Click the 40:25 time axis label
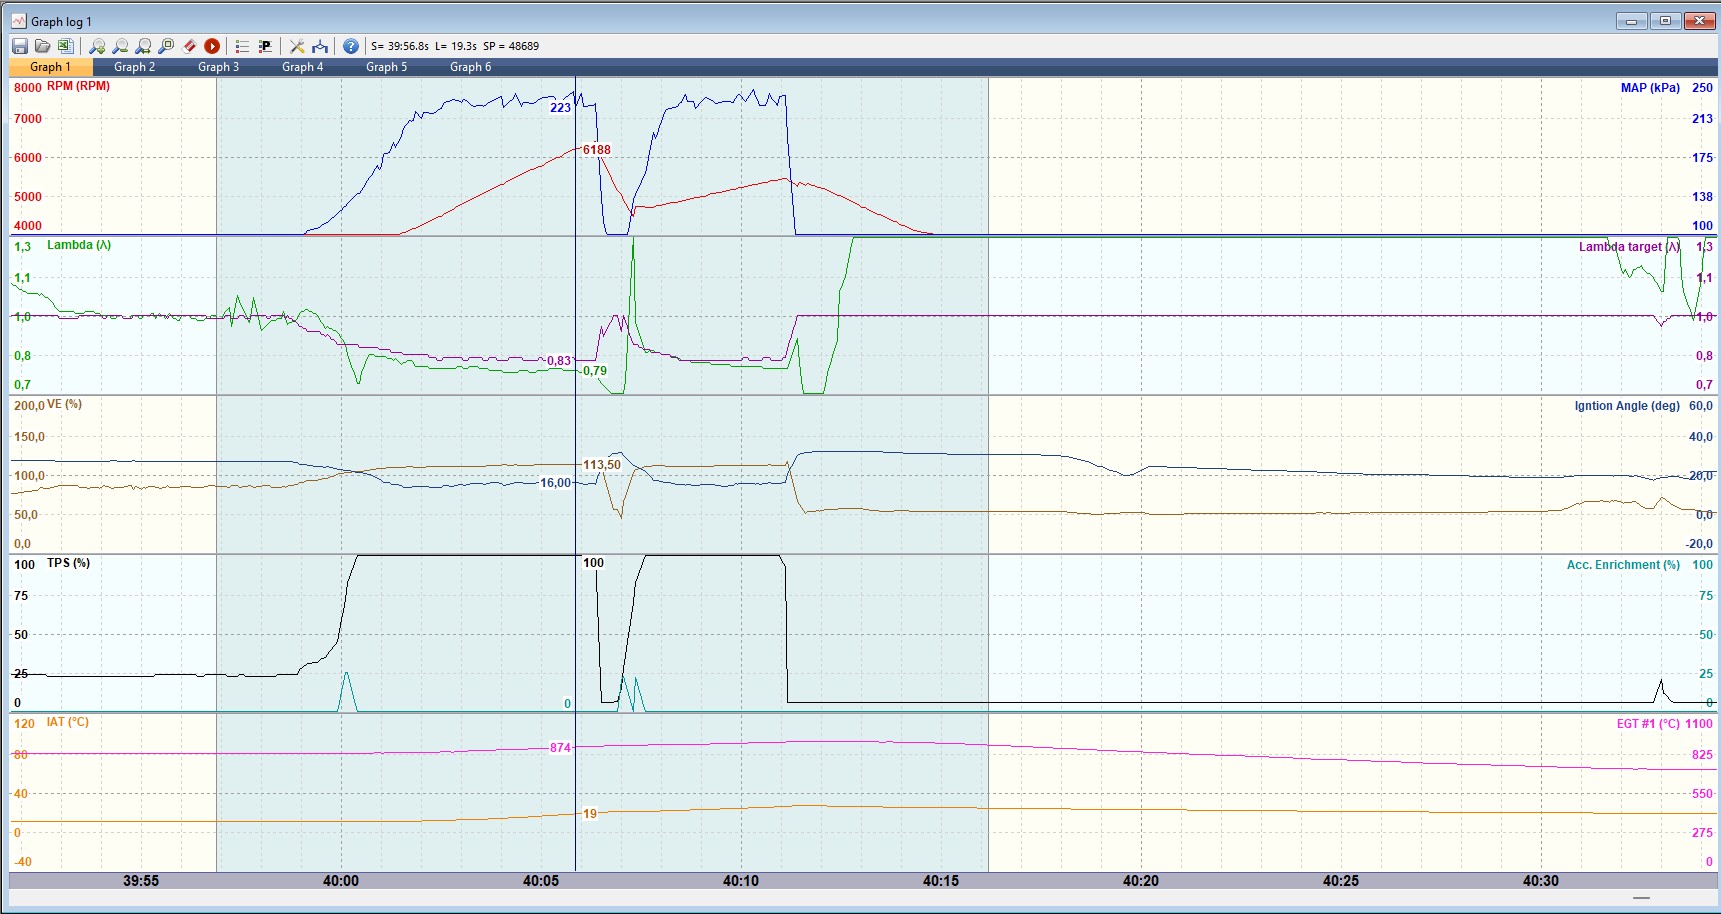 pos(1341,881)
